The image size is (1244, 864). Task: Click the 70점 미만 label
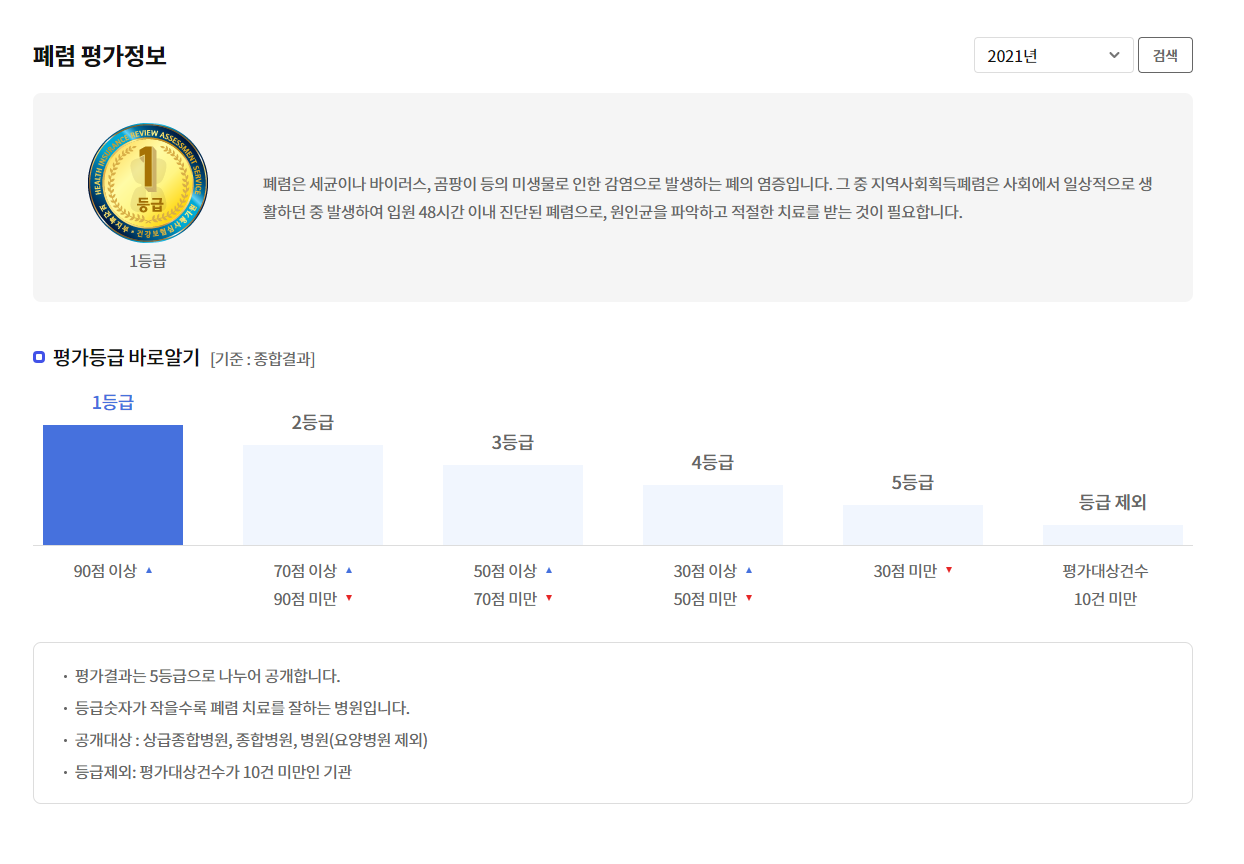click(x=505, y=599)
